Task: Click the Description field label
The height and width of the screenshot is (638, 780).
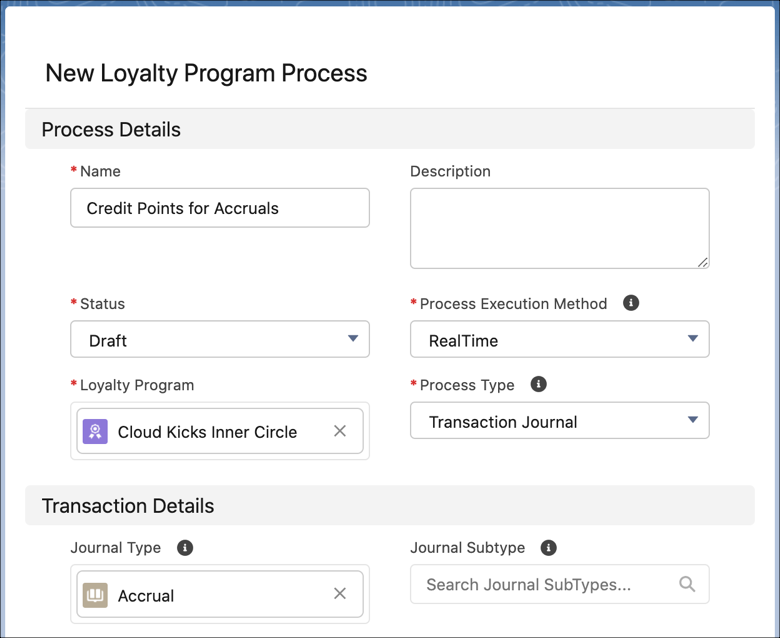Action: 450,171
